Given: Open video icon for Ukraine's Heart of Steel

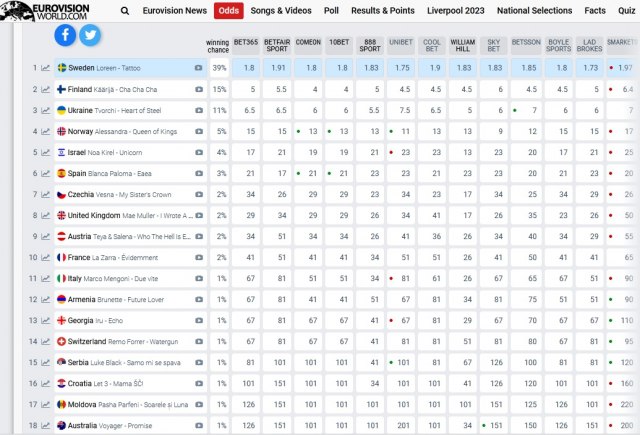Looking at the screenshot, I should coord(198,110).
